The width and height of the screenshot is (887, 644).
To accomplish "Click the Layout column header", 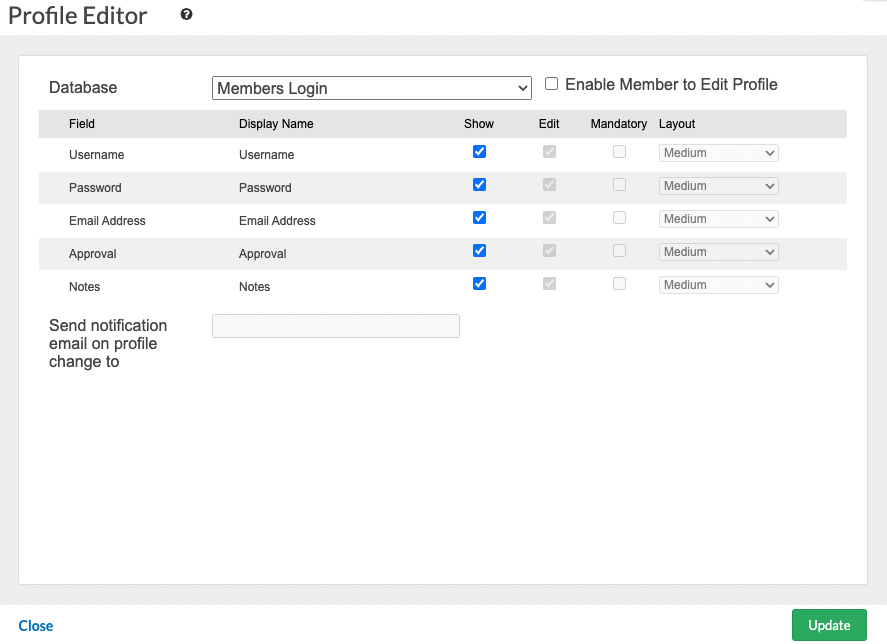I will (x=677, y=123).
